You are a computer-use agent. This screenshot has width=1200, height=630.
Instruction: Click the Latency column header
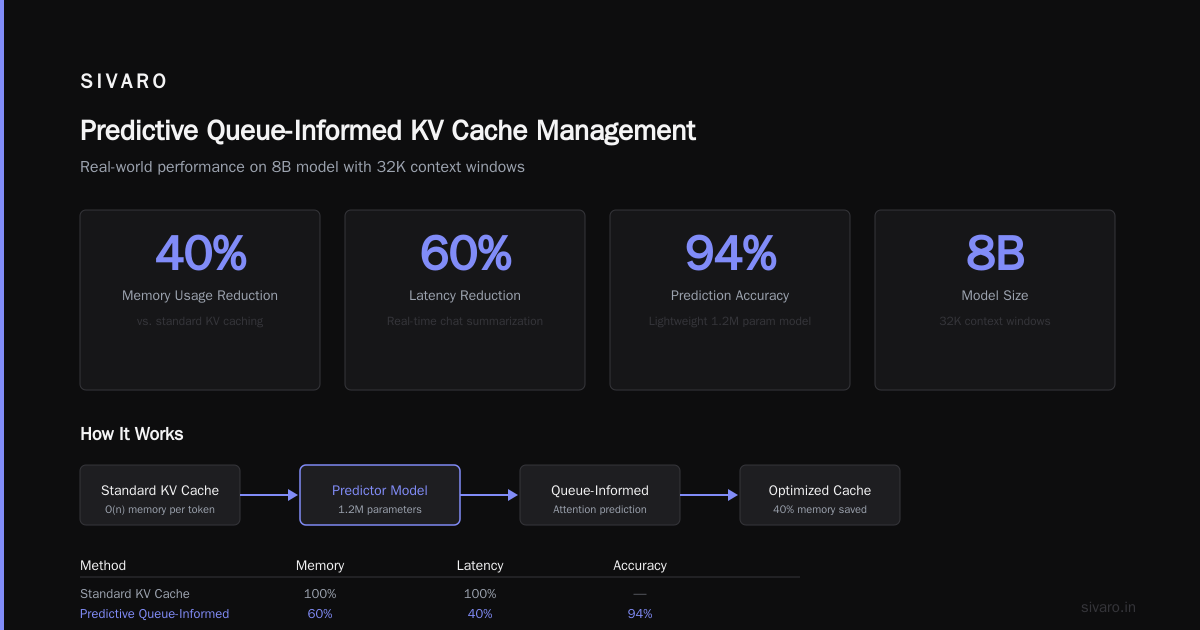tap(480, 565)
